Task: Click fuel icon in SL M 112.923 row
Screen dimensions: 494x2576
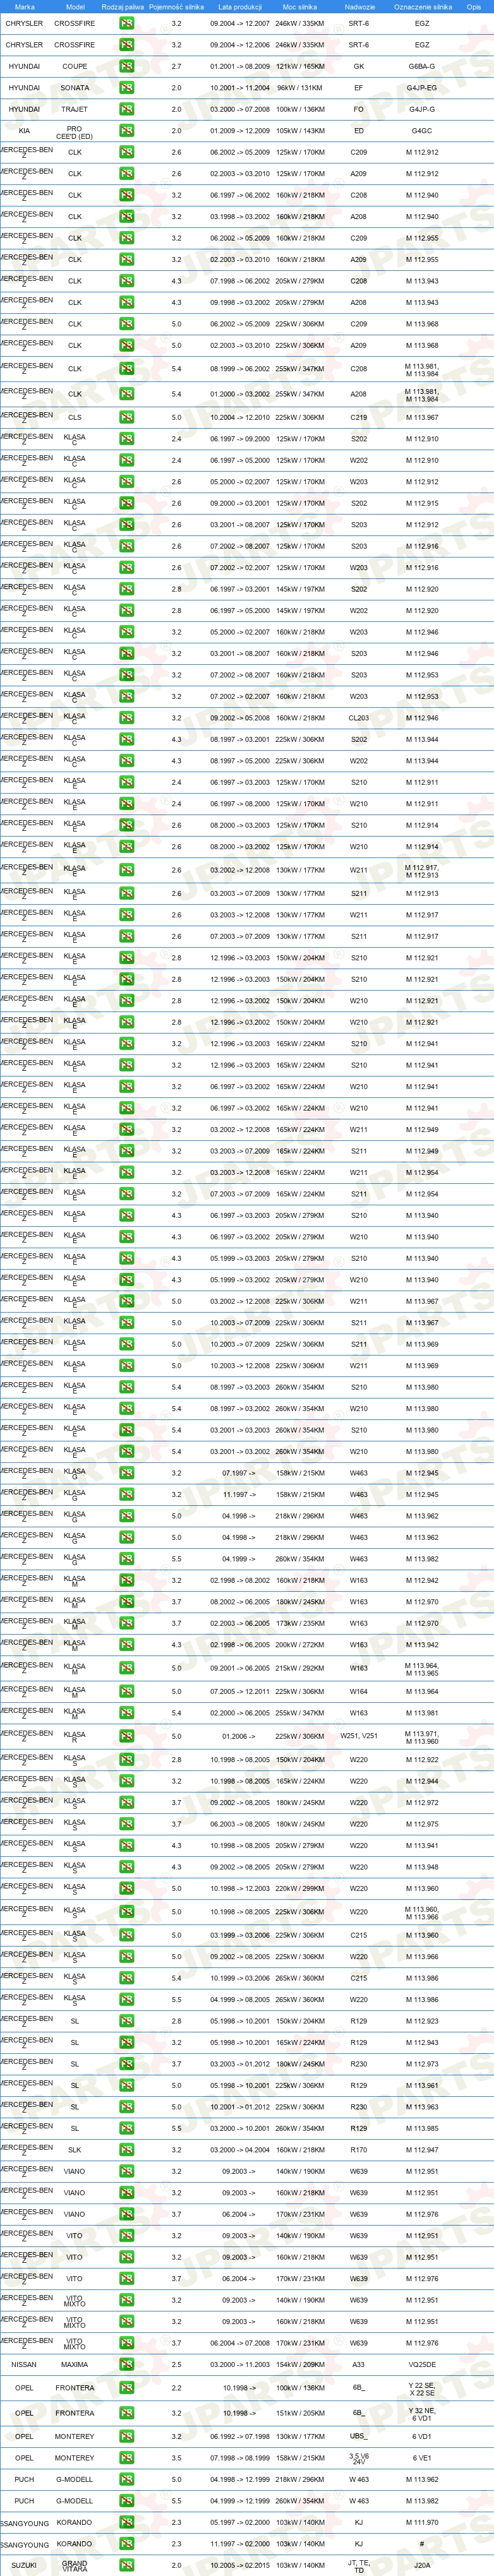Action: [x=126, y=2021]
